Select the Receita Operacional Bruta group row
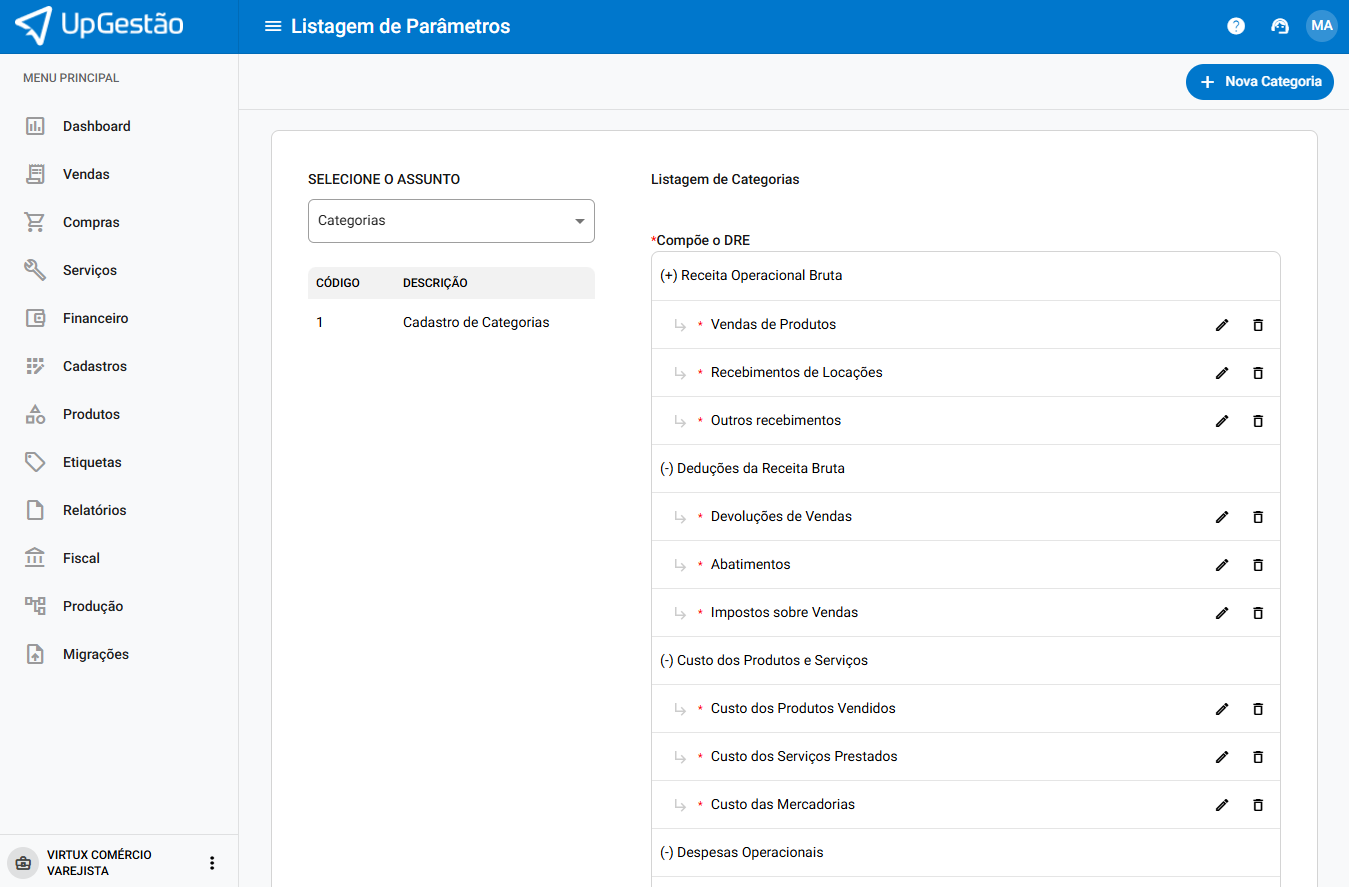 click(x=751, y=276)
